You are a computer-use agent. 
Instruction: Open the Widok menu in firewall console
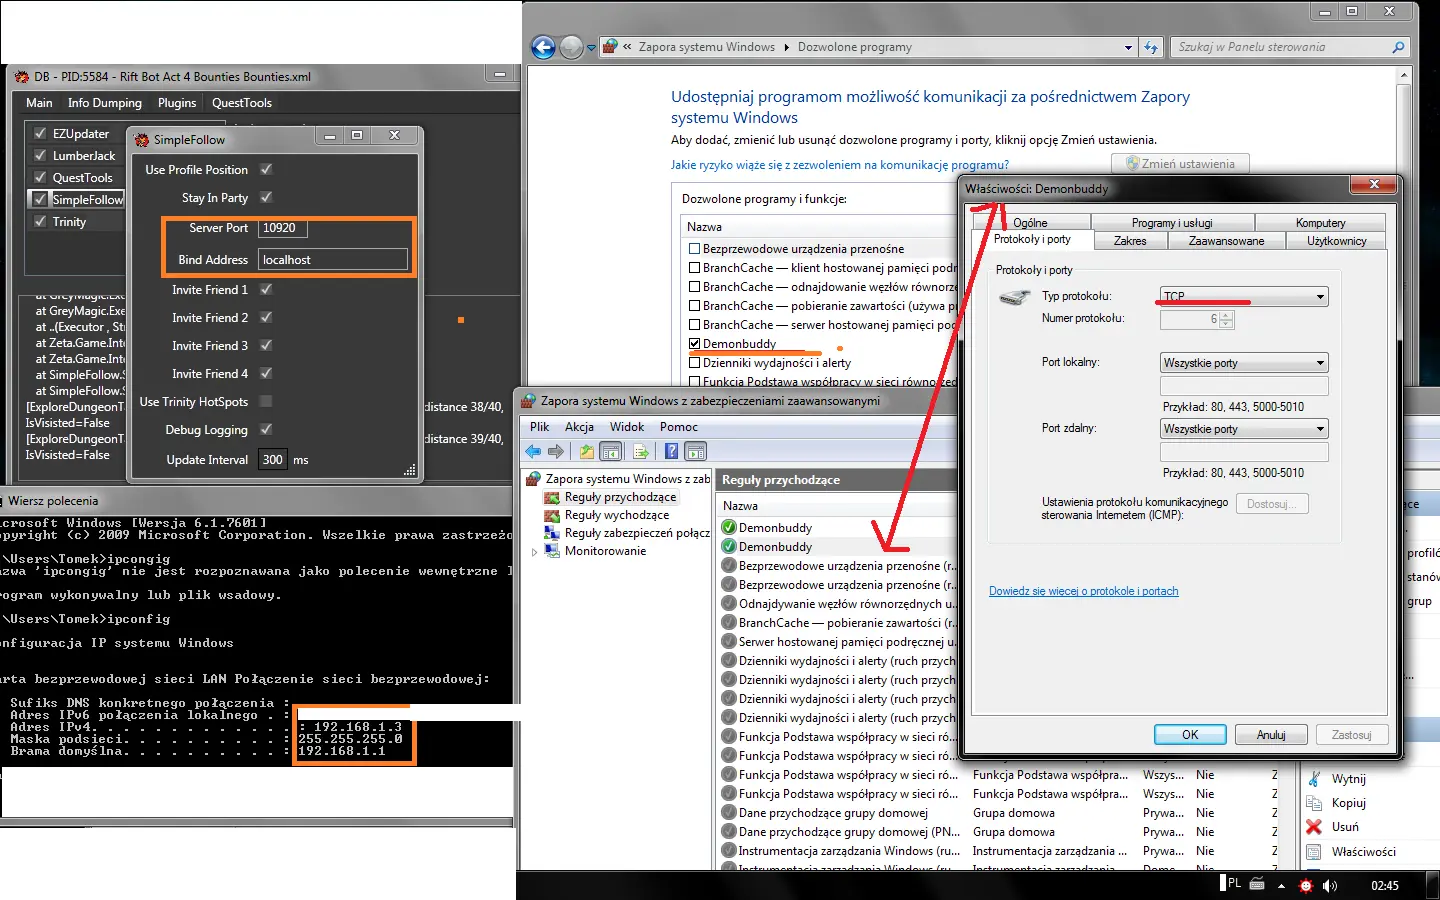[x=627, y=427]
